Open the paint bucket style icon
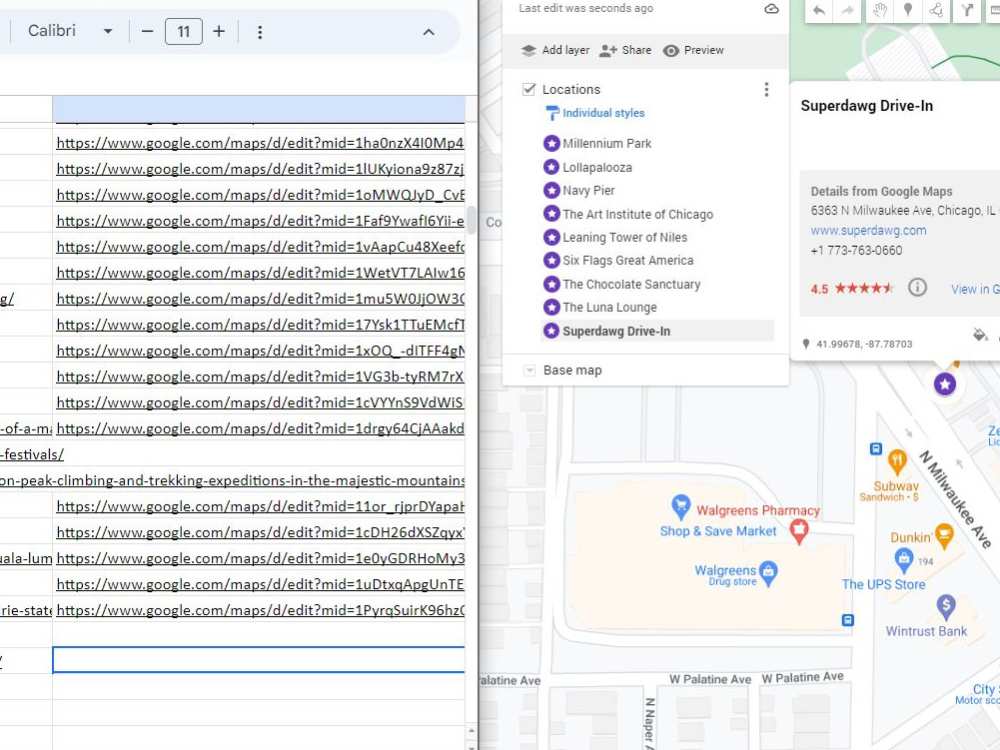The height and width of the screenshot is (750, 1000). coord(980,335)
